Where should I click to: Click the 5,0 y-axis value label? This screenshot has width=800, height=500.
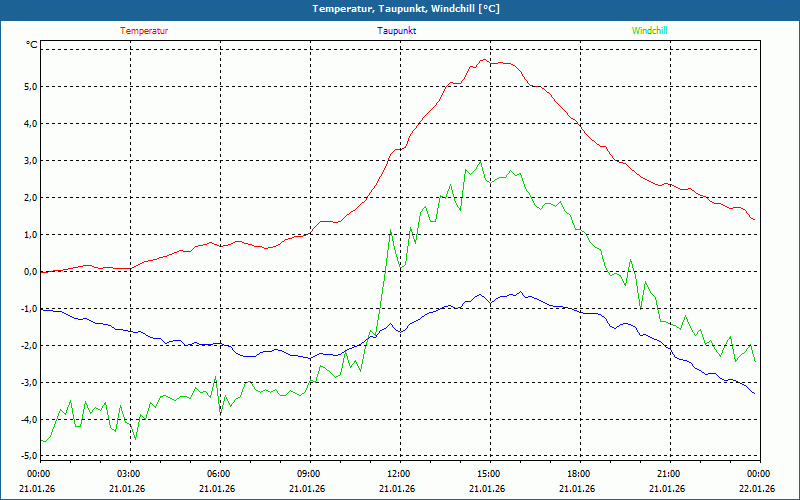[x=29, y=87]
